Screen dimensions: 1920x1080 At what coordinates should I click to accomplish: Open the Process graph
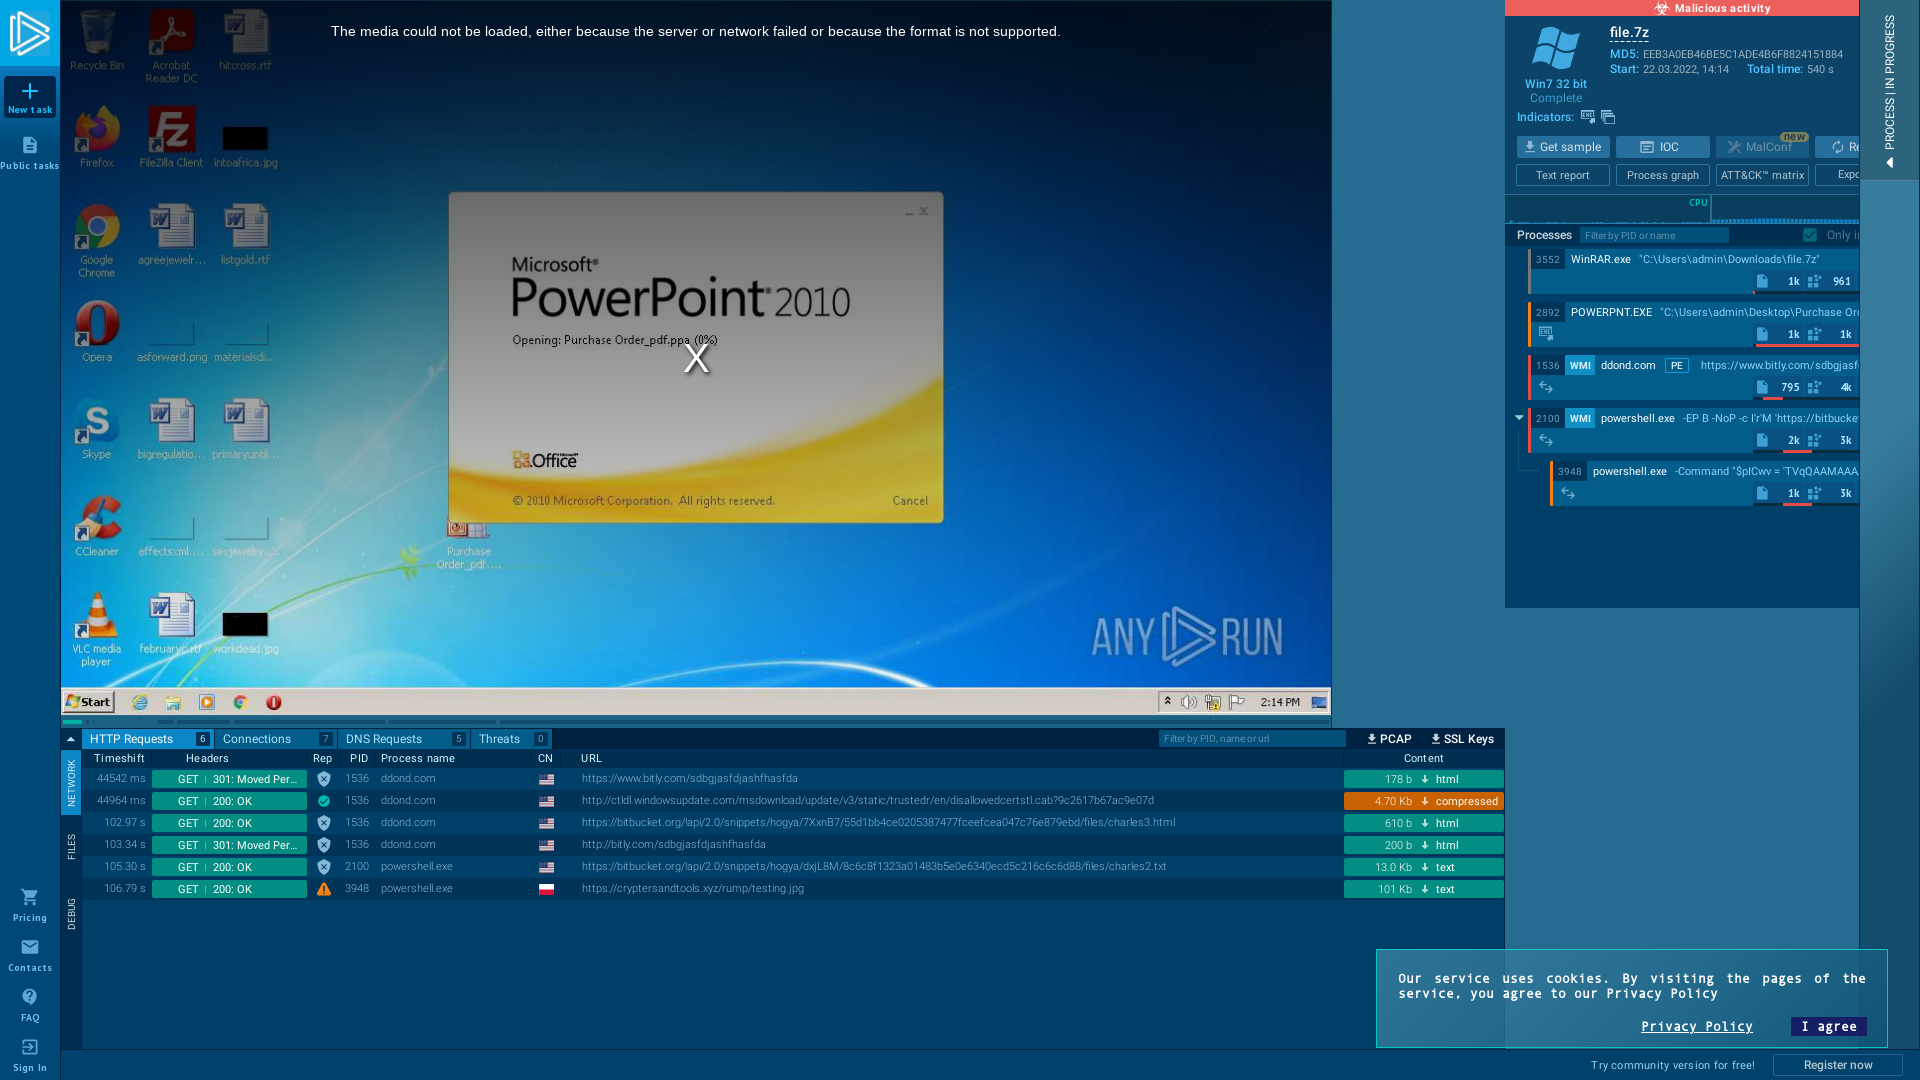(1663, 175)
